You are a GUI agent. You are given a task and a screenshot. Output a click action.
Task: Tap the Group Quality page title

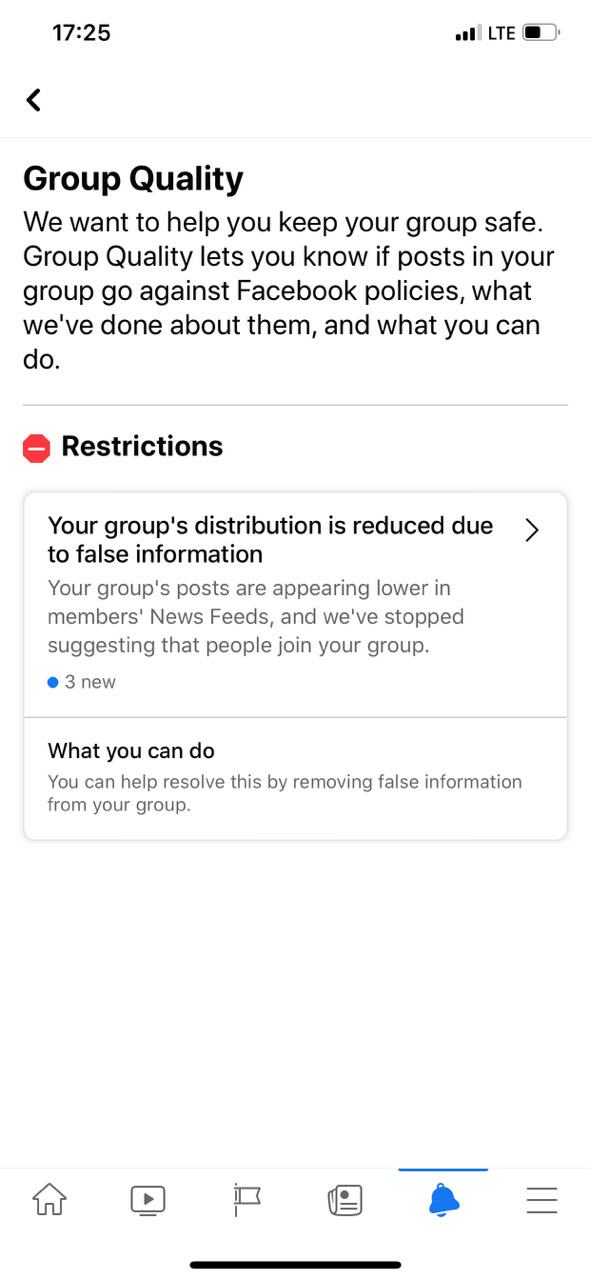[133, 179]
